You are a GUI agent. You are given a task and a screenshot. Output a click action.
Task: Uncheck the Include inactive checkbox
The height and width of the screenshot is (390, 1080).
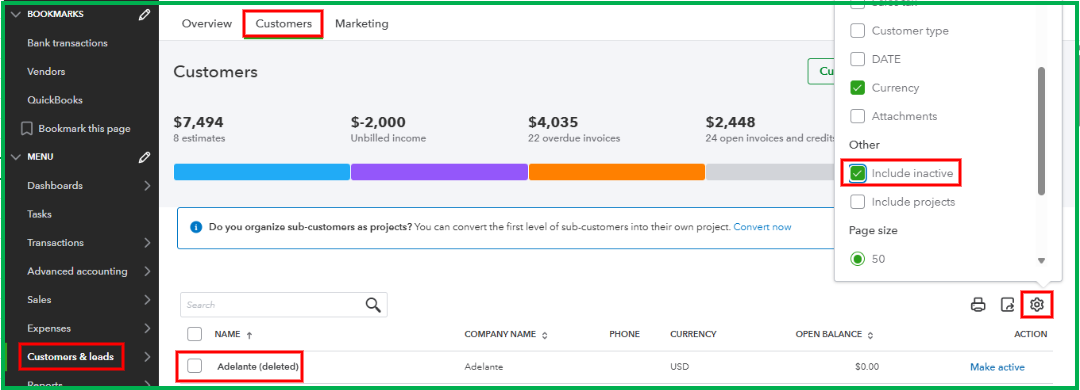tap(858, 174)
